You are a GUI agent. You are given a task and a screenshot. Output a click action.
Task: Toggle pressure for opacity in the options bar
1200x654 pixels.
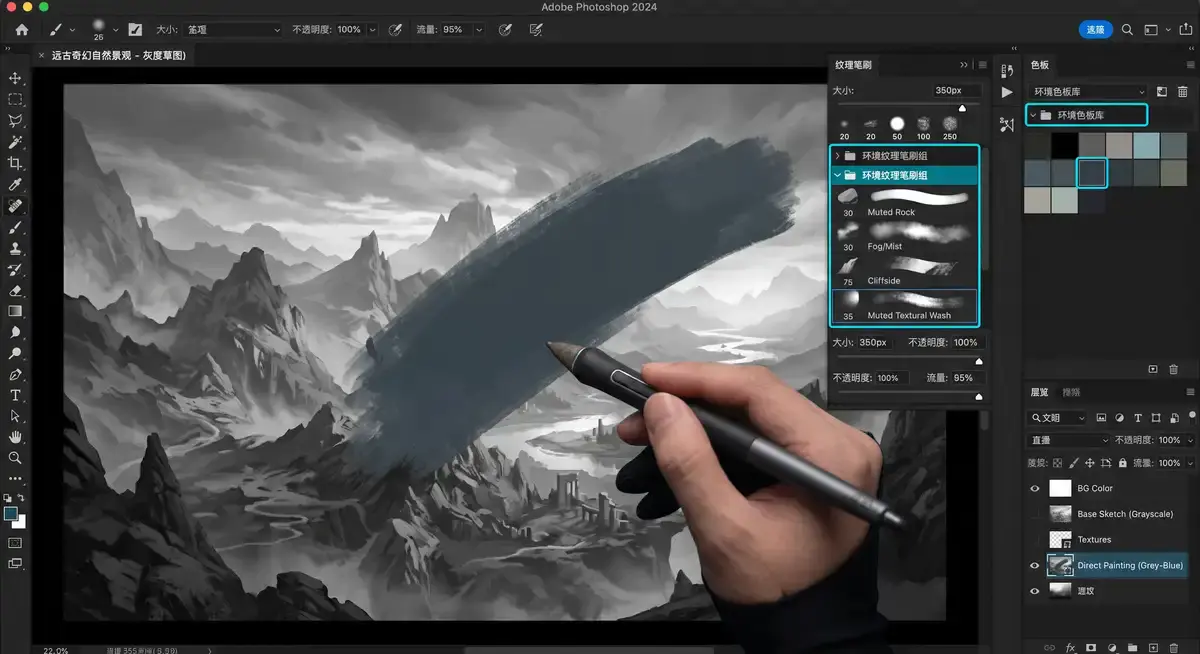point(394,30)
